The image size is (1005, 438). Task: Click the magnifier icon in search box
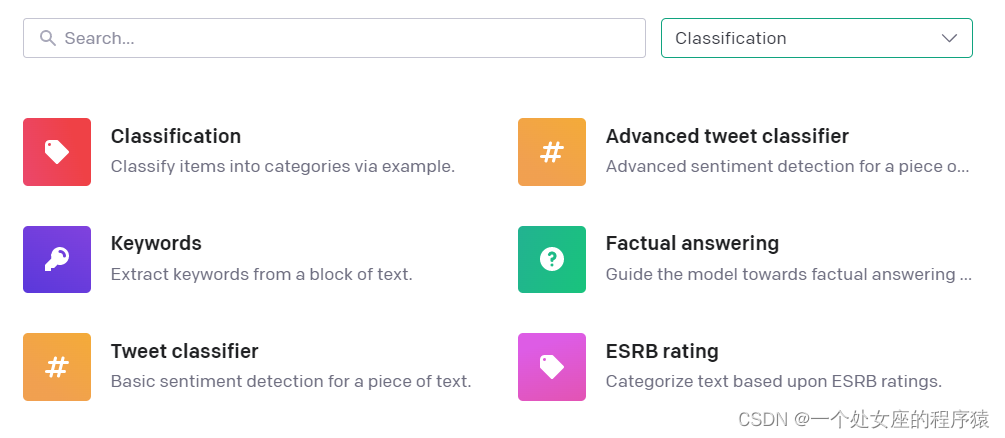(47, 38)
